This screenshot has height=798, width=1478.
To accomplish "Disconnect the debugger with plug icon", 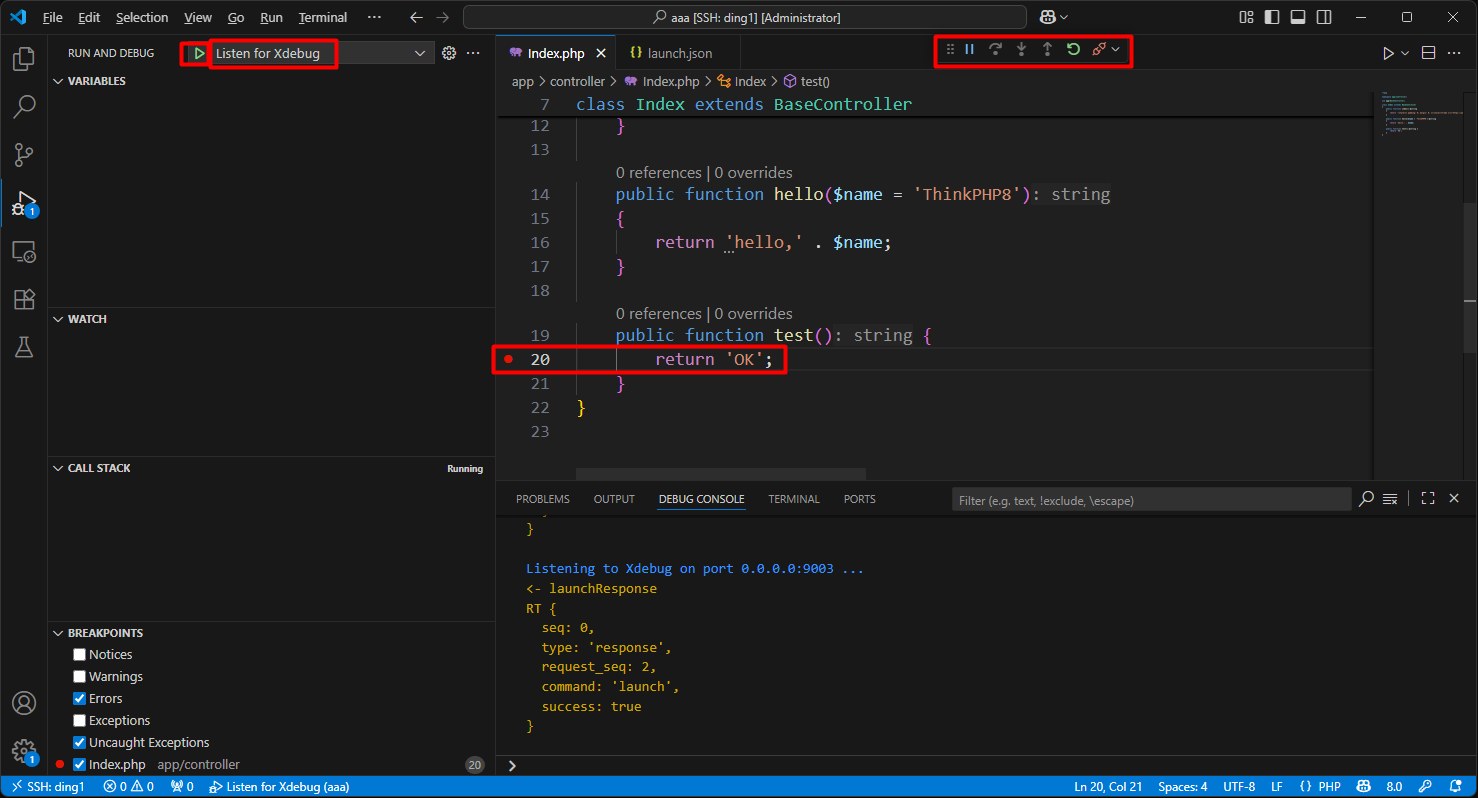I will coord(1099,49).
